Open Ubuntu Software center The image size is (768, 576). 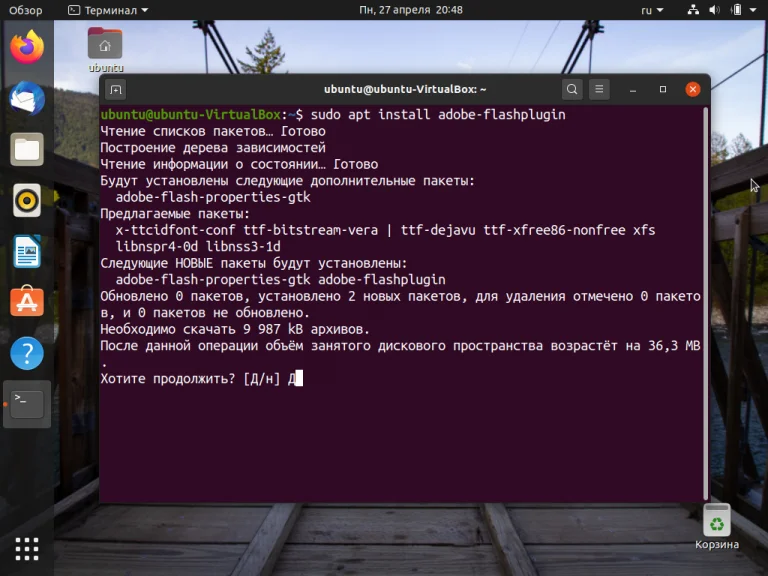[x=27, y=302]
